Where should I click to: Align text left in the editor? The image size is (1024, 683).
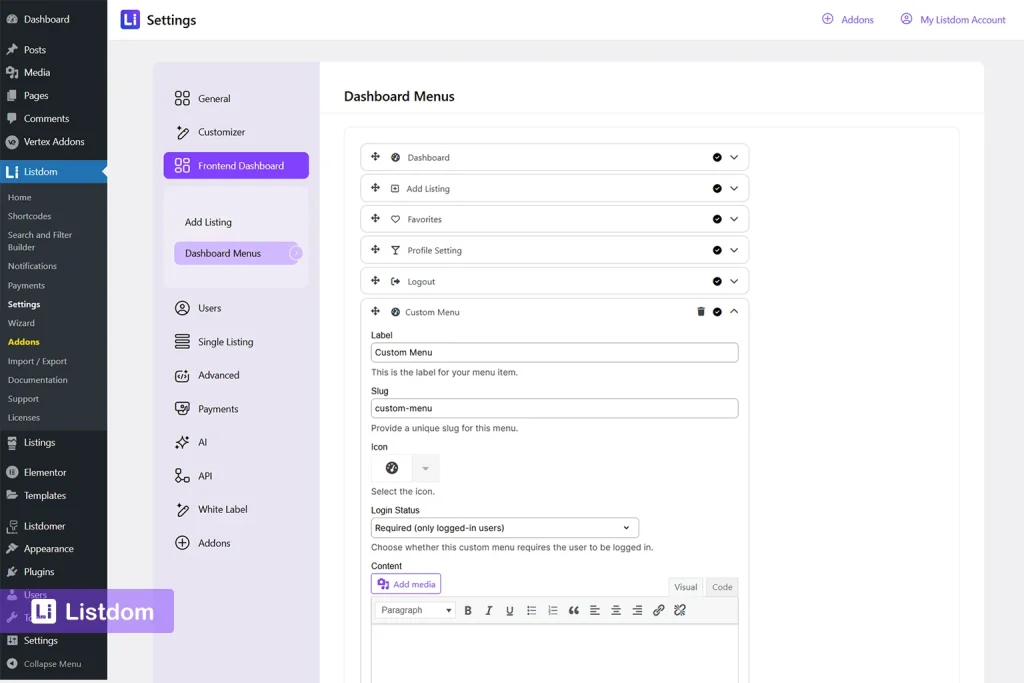594,610
